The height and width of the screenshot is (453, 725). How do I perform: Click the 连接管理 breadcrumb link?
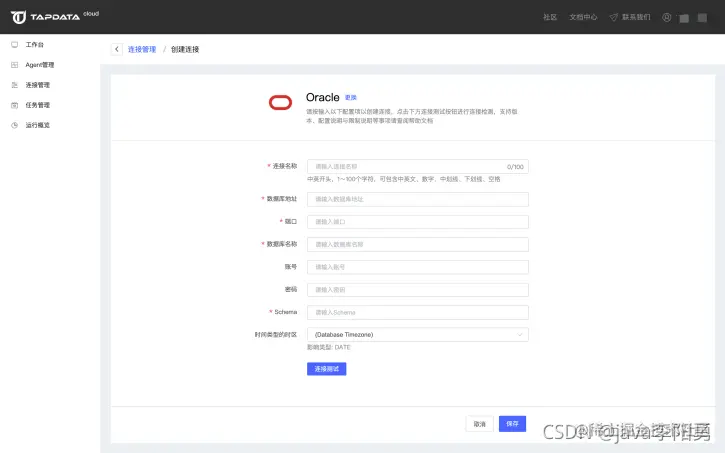tap(142, 49)
